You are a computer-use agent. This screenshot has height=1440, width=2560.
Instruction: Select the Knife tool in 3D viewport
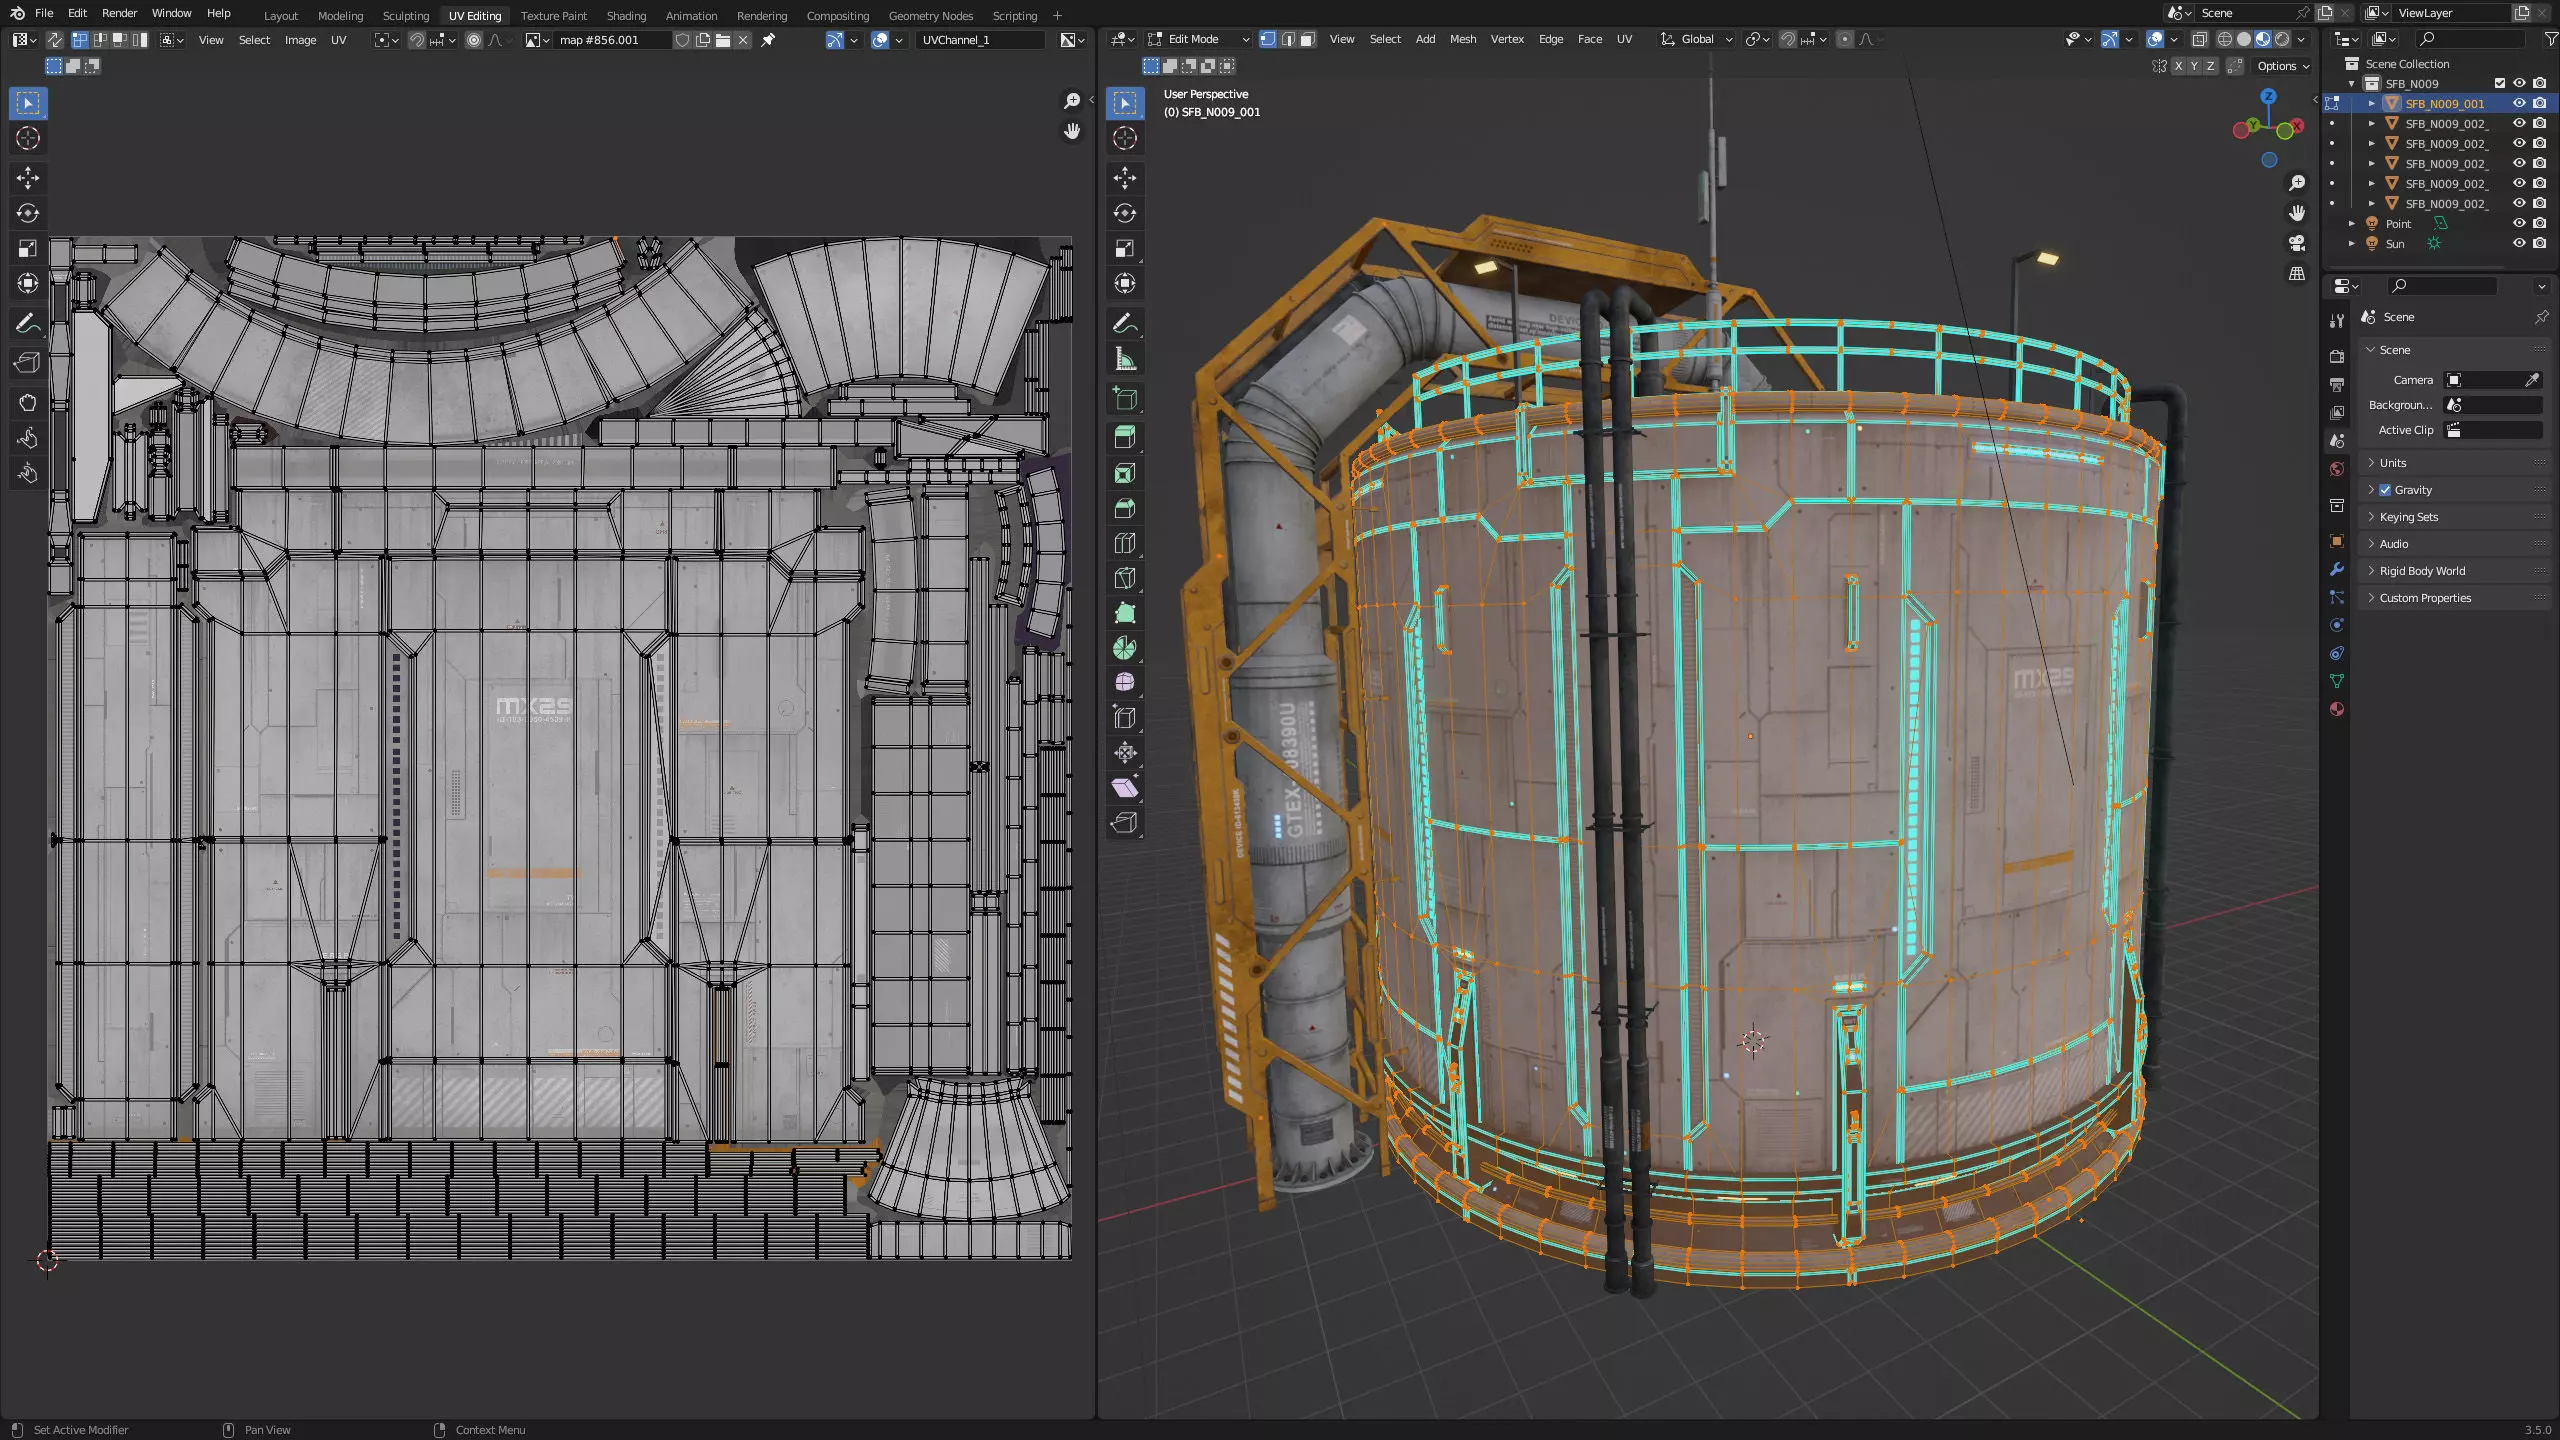(x=1125, y=578)
